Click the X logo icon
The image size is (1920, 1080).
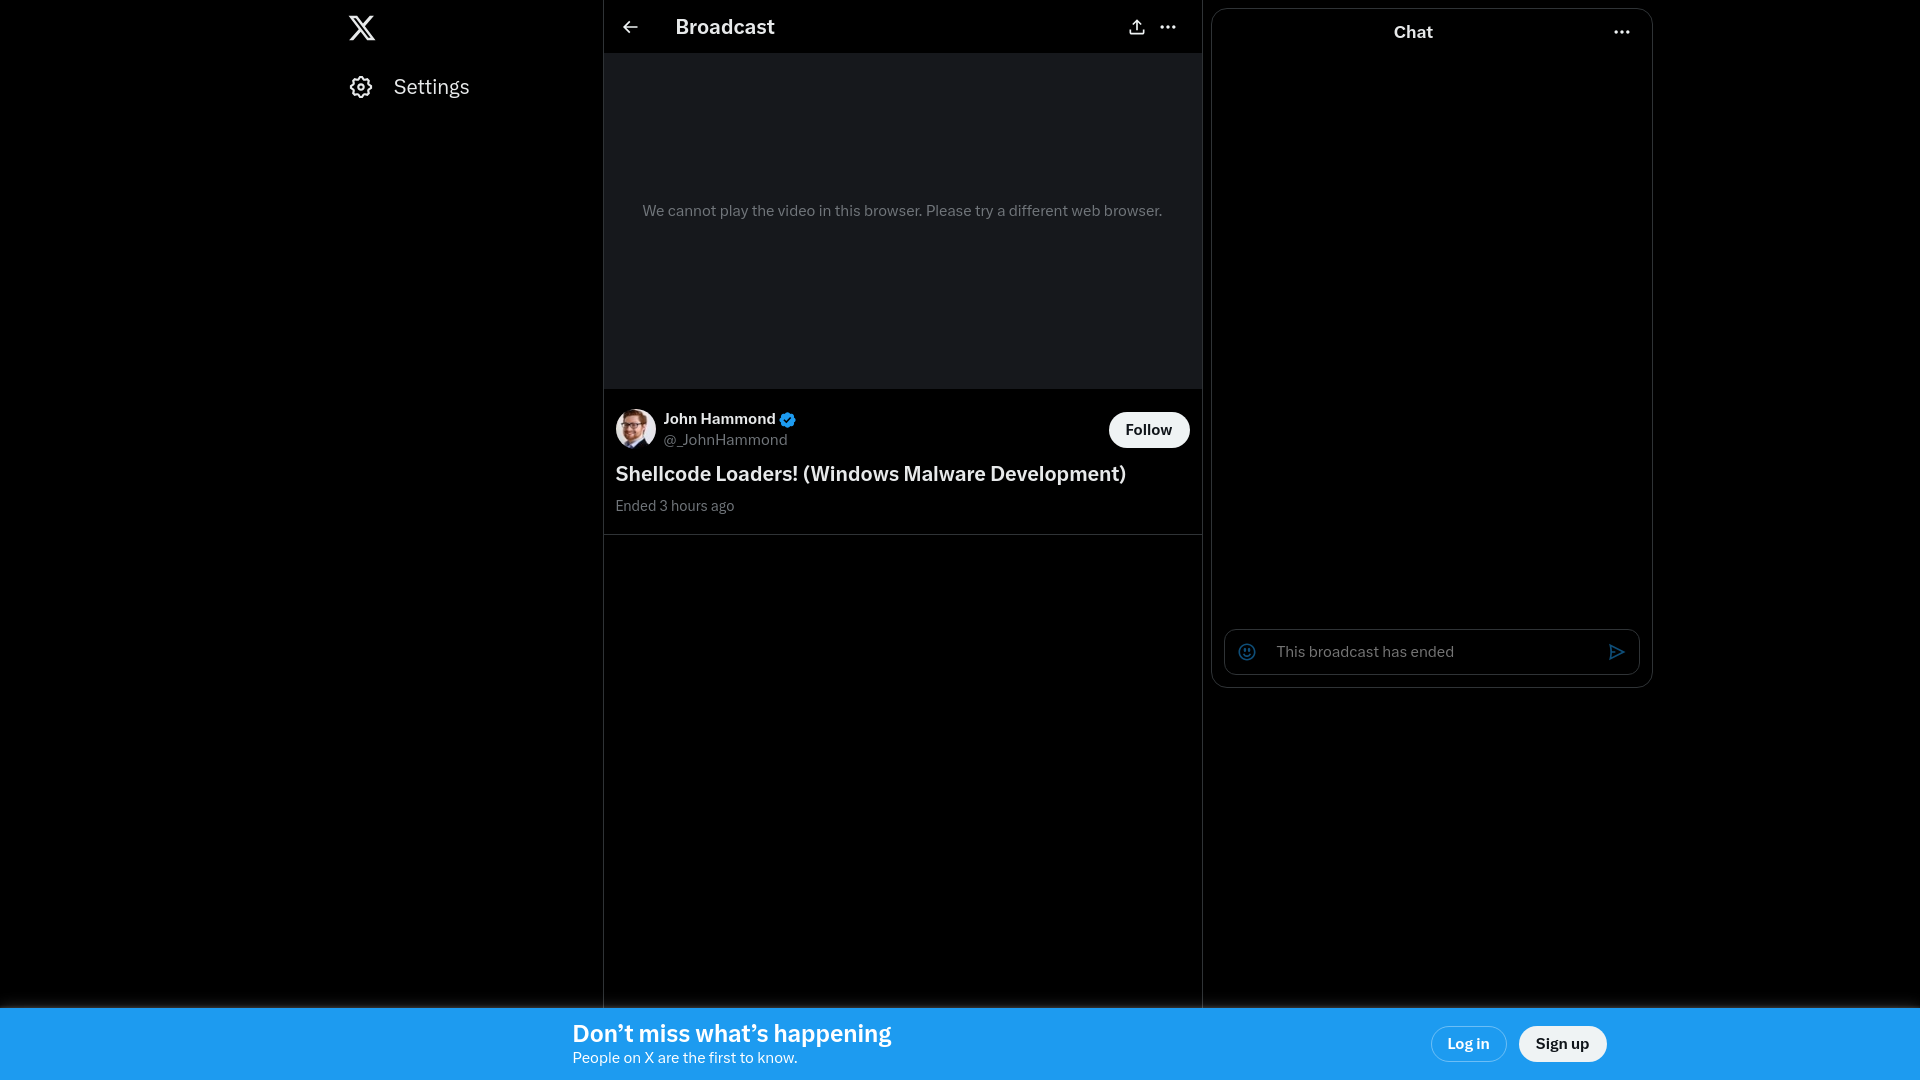tap(361, 26)
